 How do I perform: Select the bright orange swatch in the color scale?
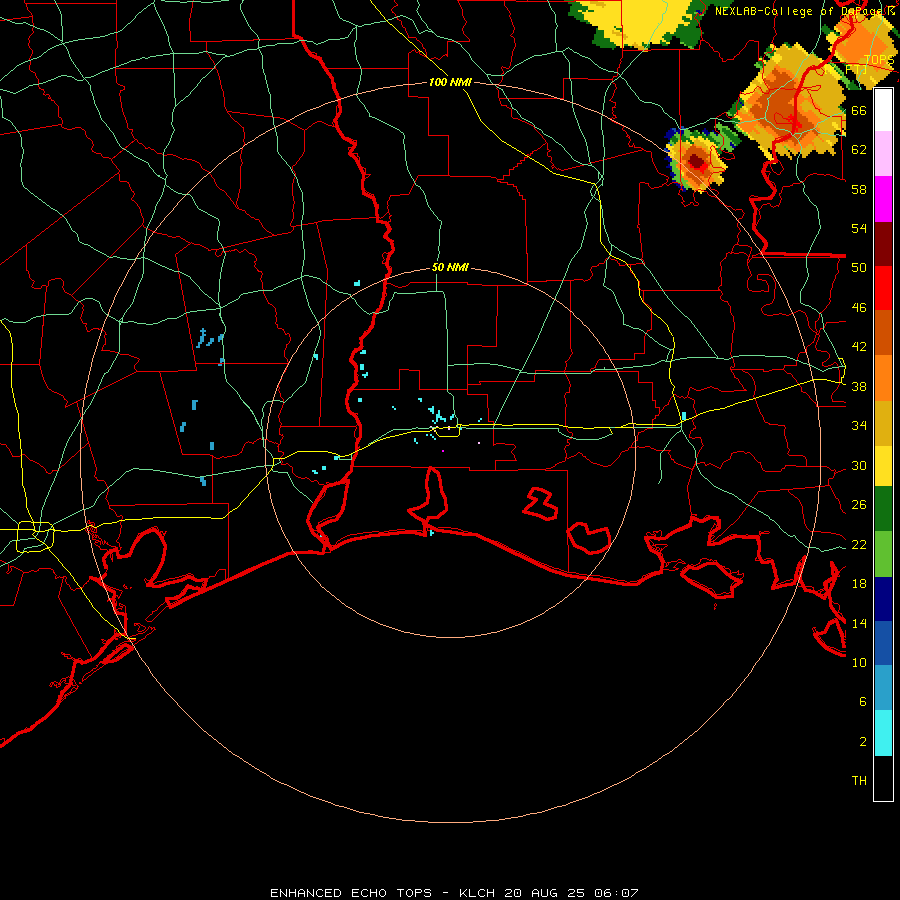[x=883, y=378]
